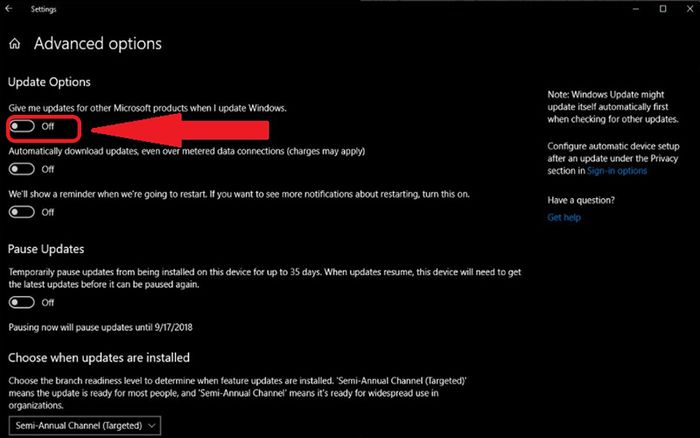Image resolution: width=700 pixels, height=438 pixels.
Task: Click the Update Options section heading
Action: coord(49,82)
